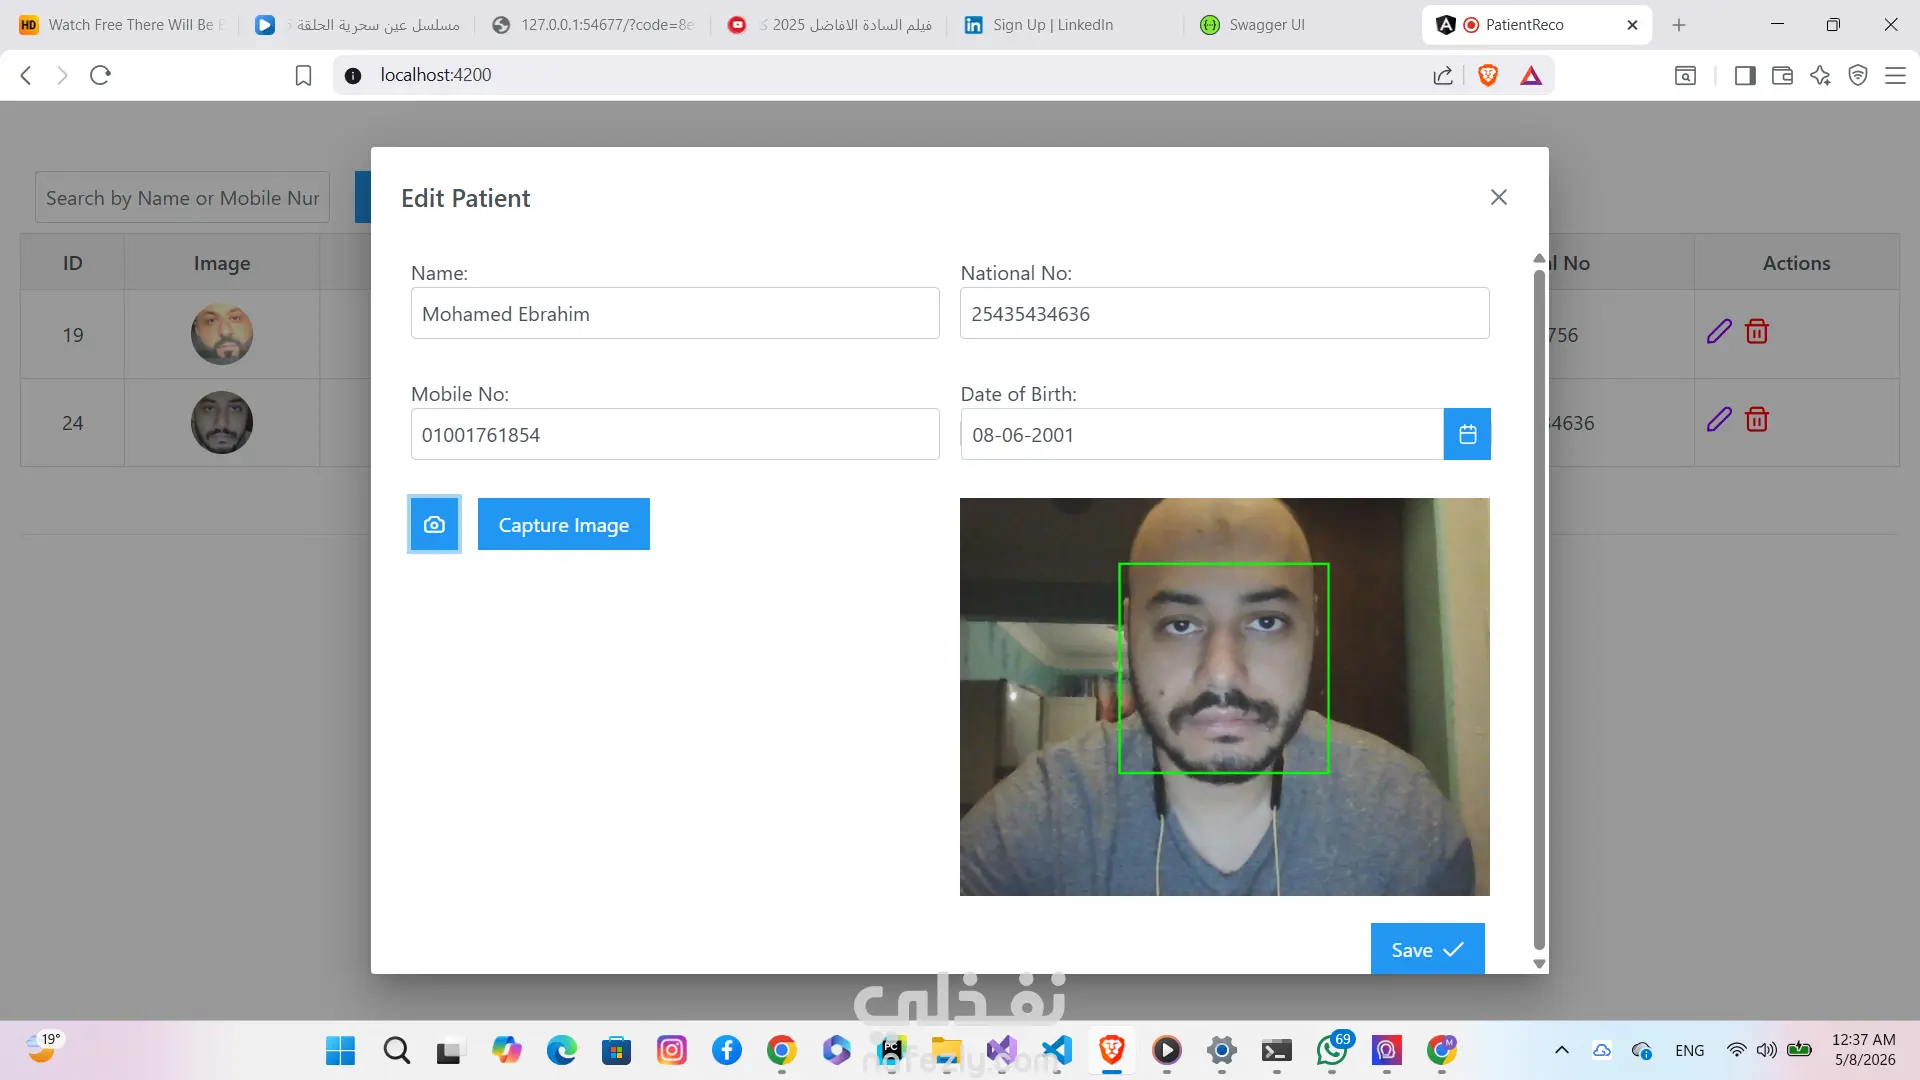View site information for localhost
This screenshot has width=1920, height=1080.
coord(353,75)
